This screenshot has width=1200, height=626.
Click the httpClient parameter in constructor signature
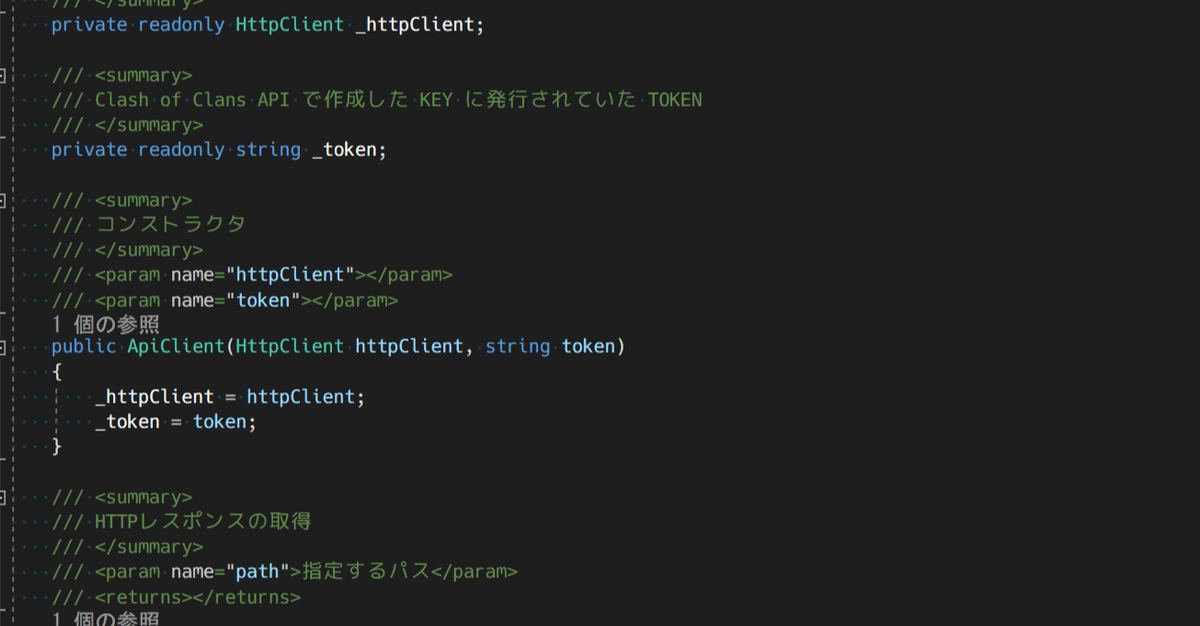point(408,347)
